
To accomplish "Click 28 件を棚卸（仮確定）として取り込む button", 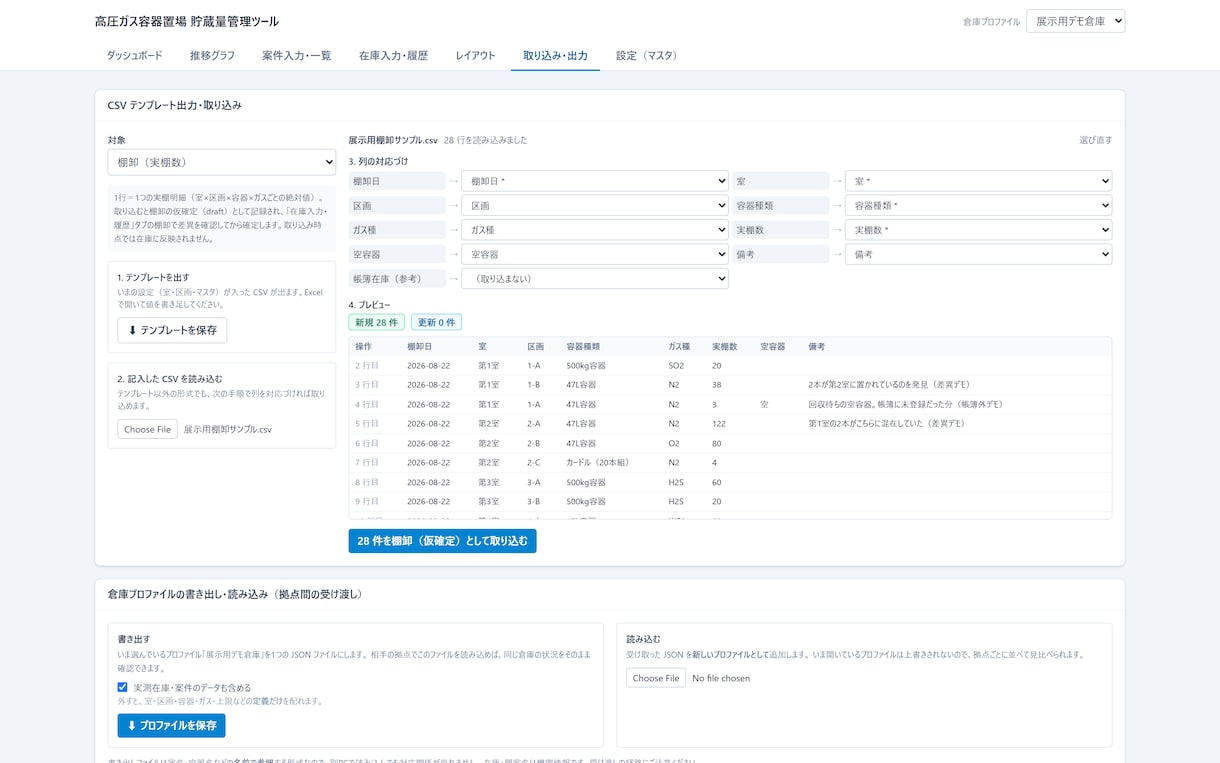I will tap(442, 541).
